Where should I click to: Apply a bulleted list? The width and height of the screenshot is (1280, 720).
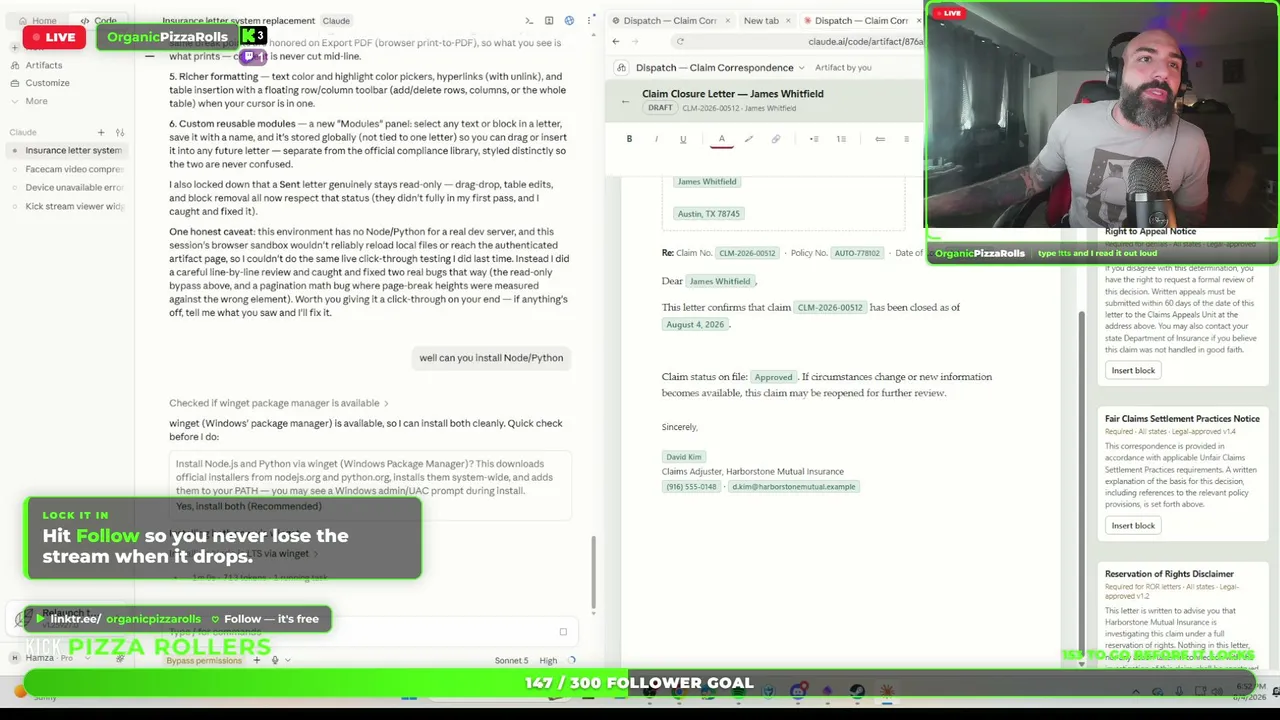coord(814,139)
